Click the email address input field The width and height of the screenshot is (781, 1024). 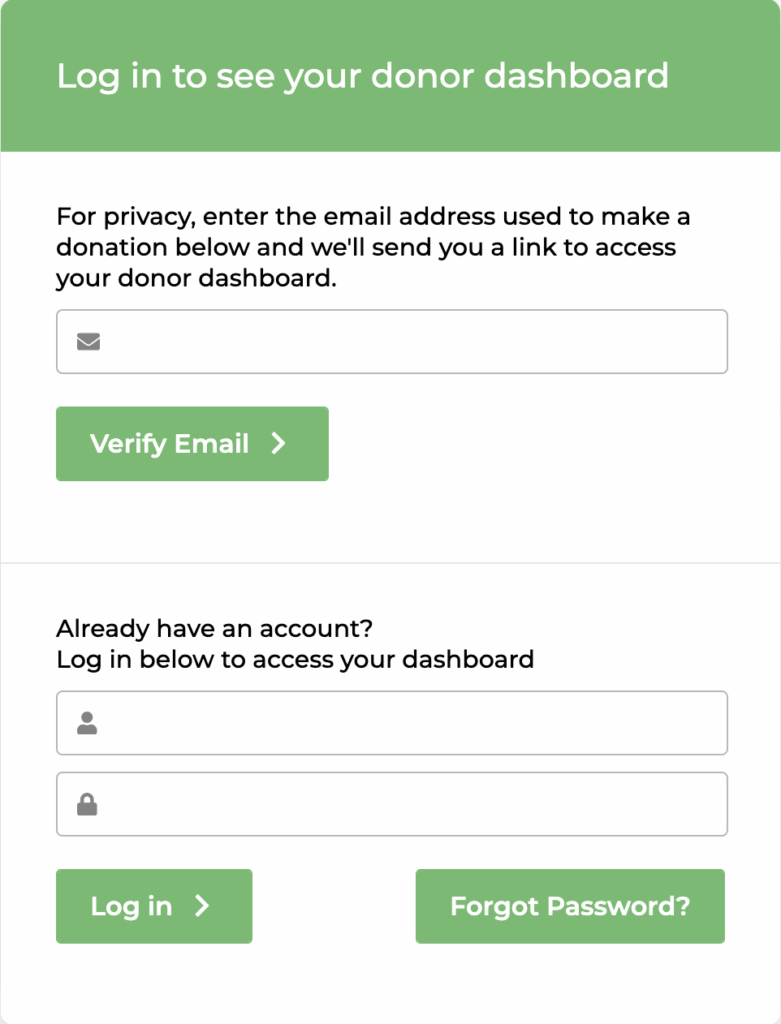(x=400, y=342)
